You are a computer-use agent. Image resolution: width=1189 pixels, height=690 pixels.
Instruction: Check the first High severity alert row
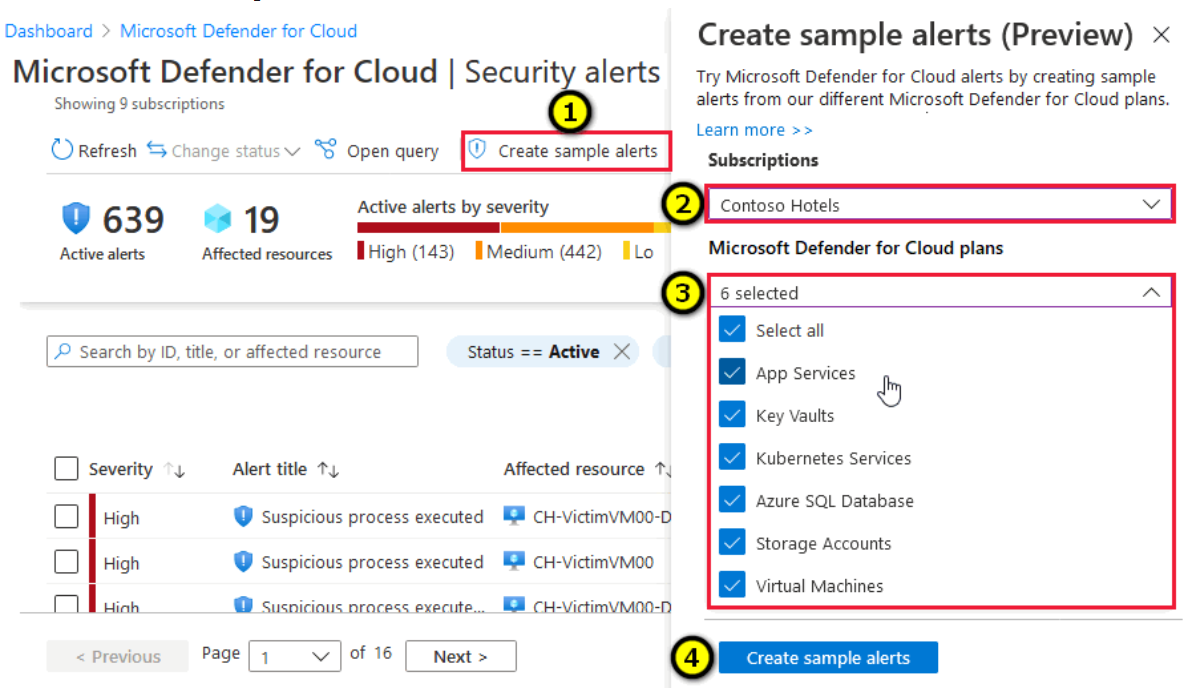click(x=66, y=517)
